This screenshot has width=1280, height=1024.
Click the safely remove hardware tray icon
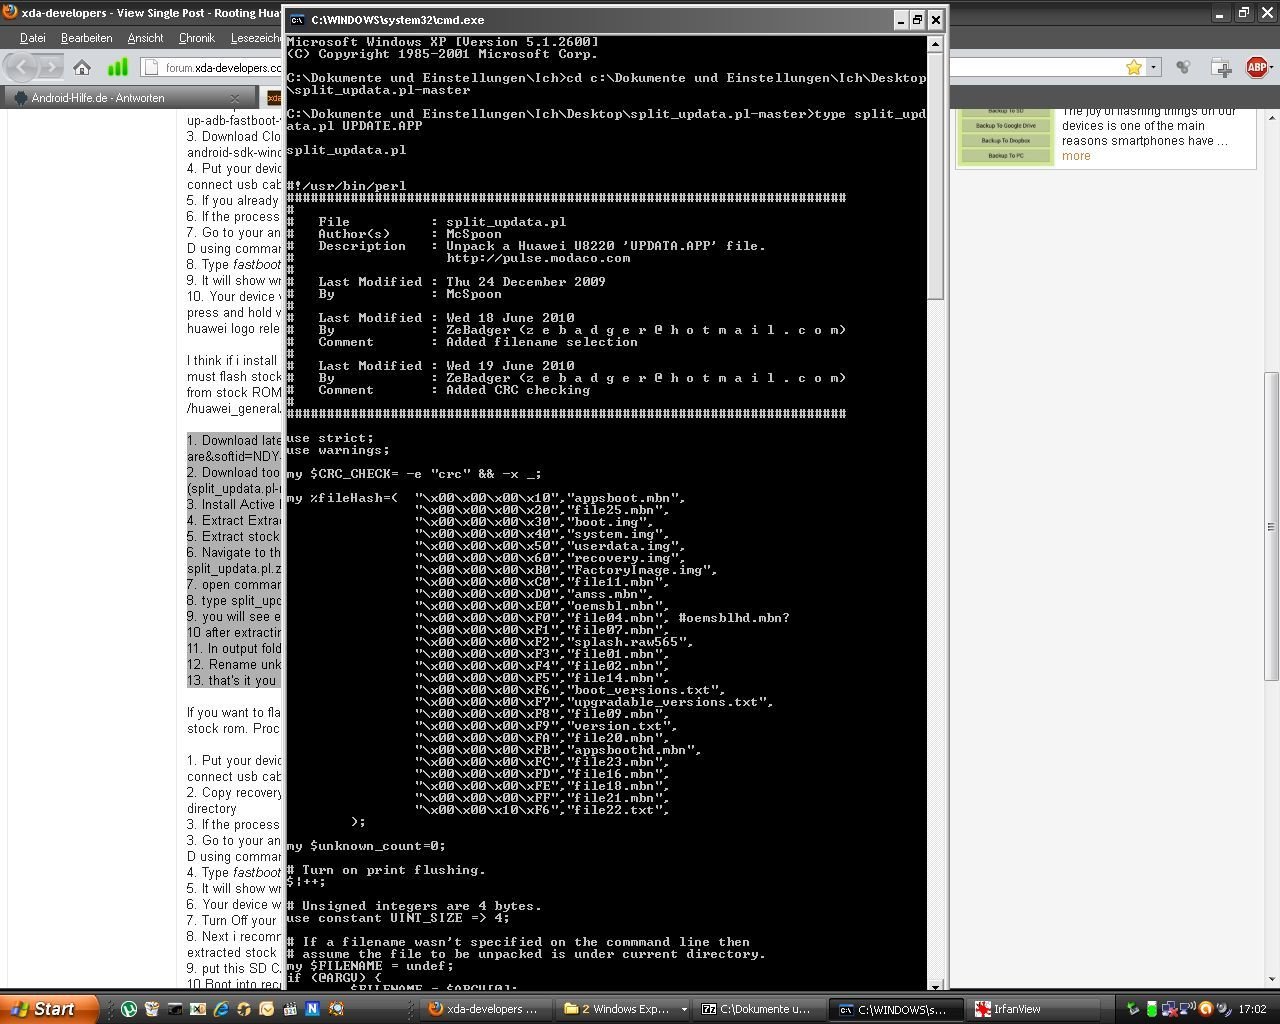[1132, 1009]
